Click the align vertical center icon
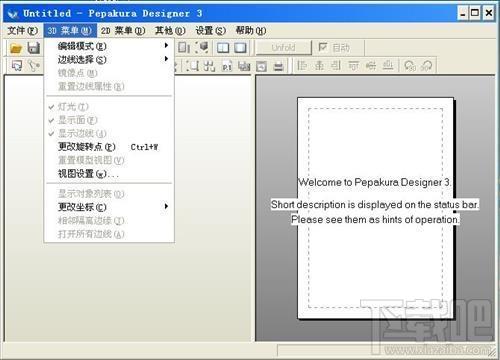500x360 pixels. pos(370,65)
